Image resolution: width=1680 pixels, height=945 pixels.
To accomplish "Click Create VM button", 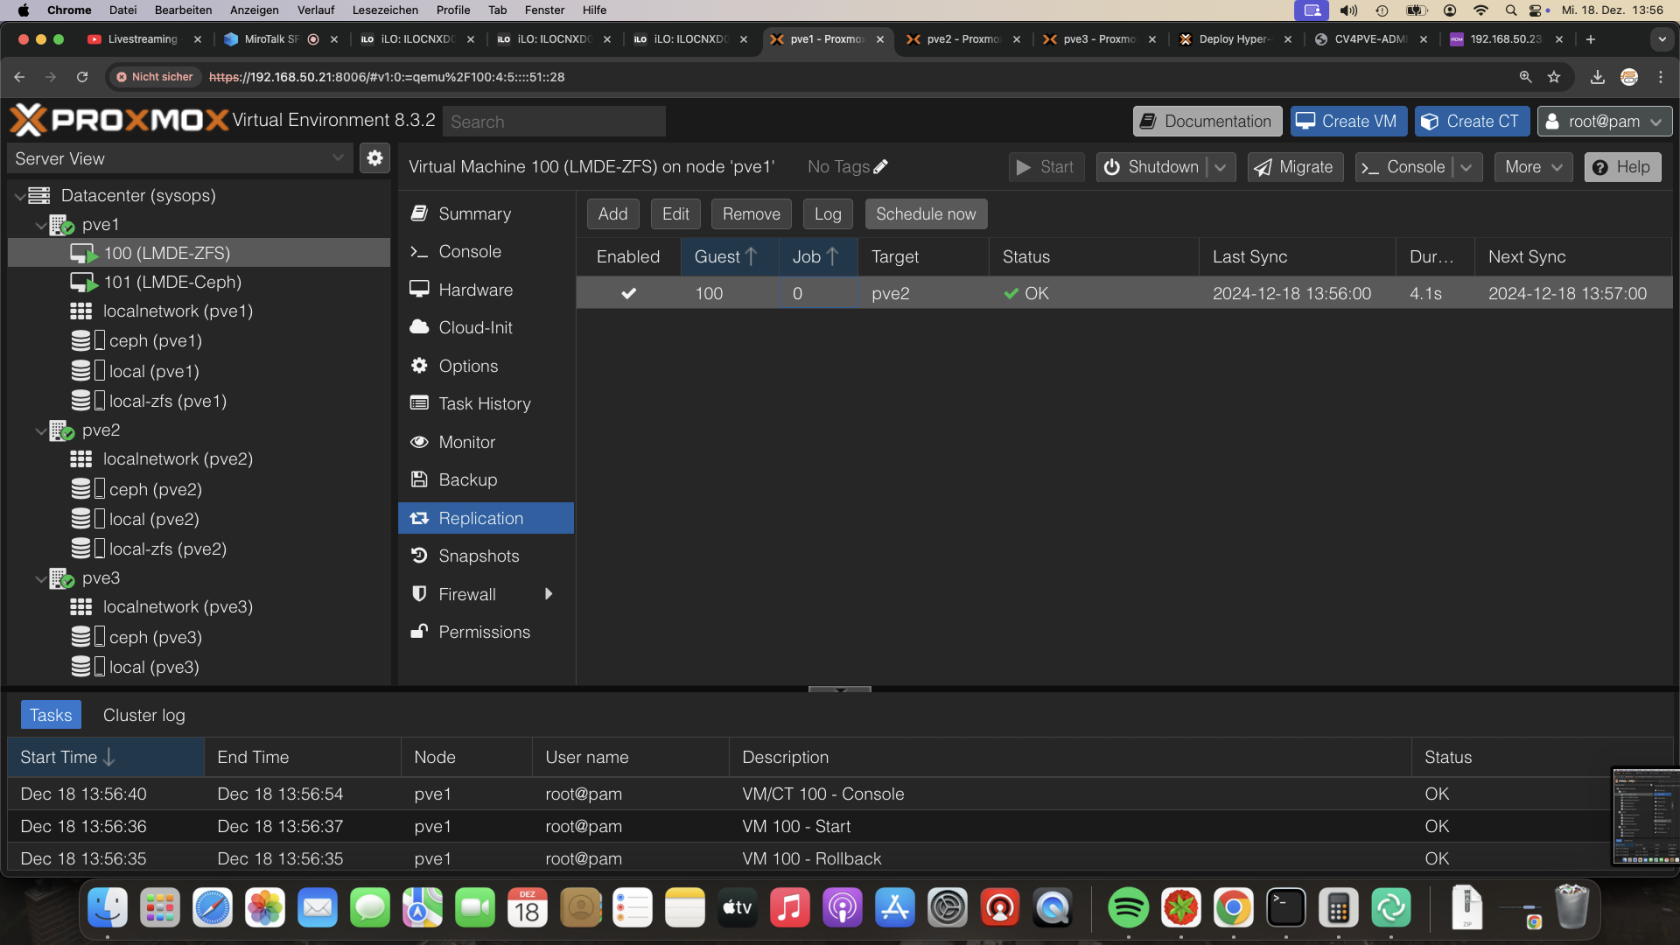I will (1349, 121).
